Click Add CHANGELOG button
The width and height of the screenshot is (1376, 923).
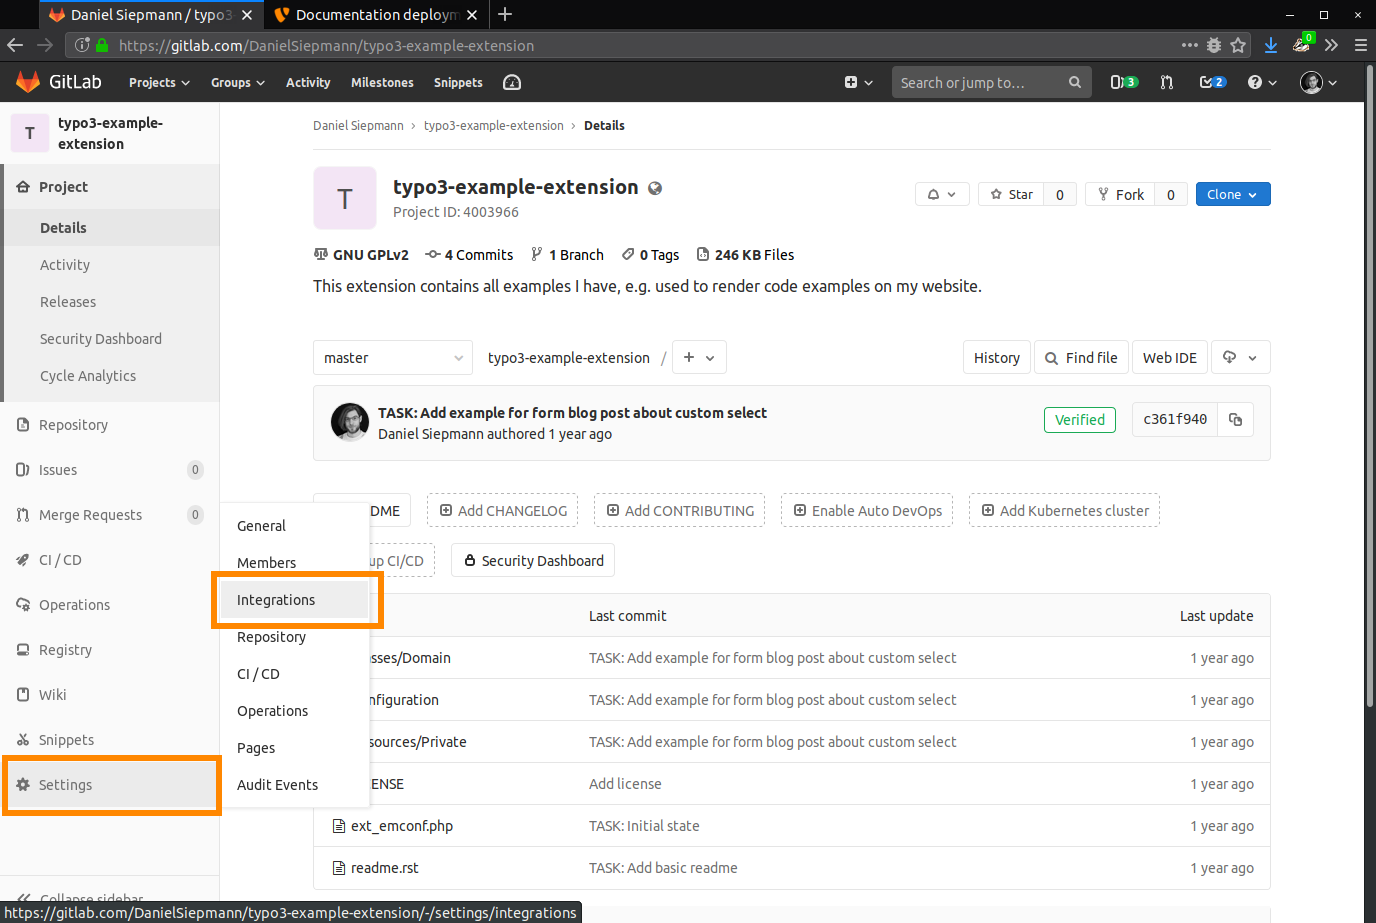click(x=503, y=510)
